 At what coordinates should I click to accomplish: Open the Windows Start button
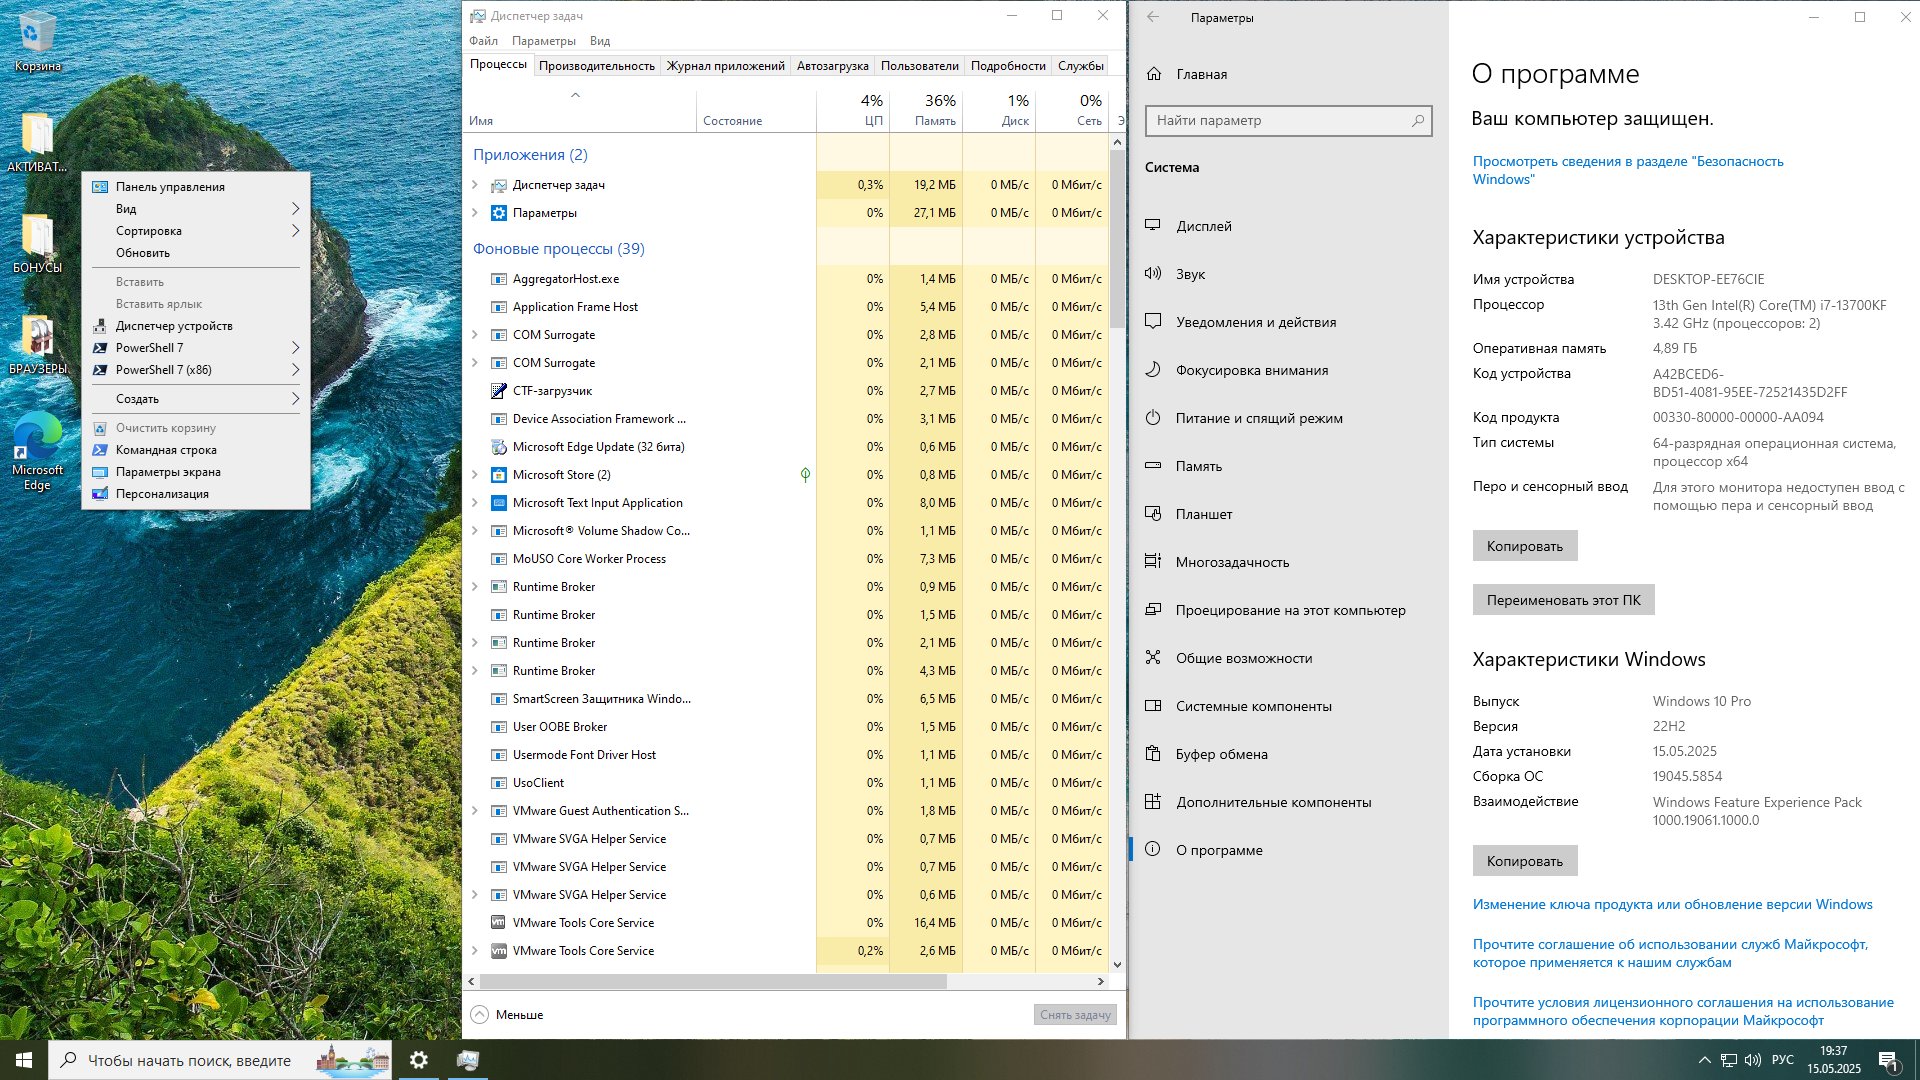(24, 1060)
